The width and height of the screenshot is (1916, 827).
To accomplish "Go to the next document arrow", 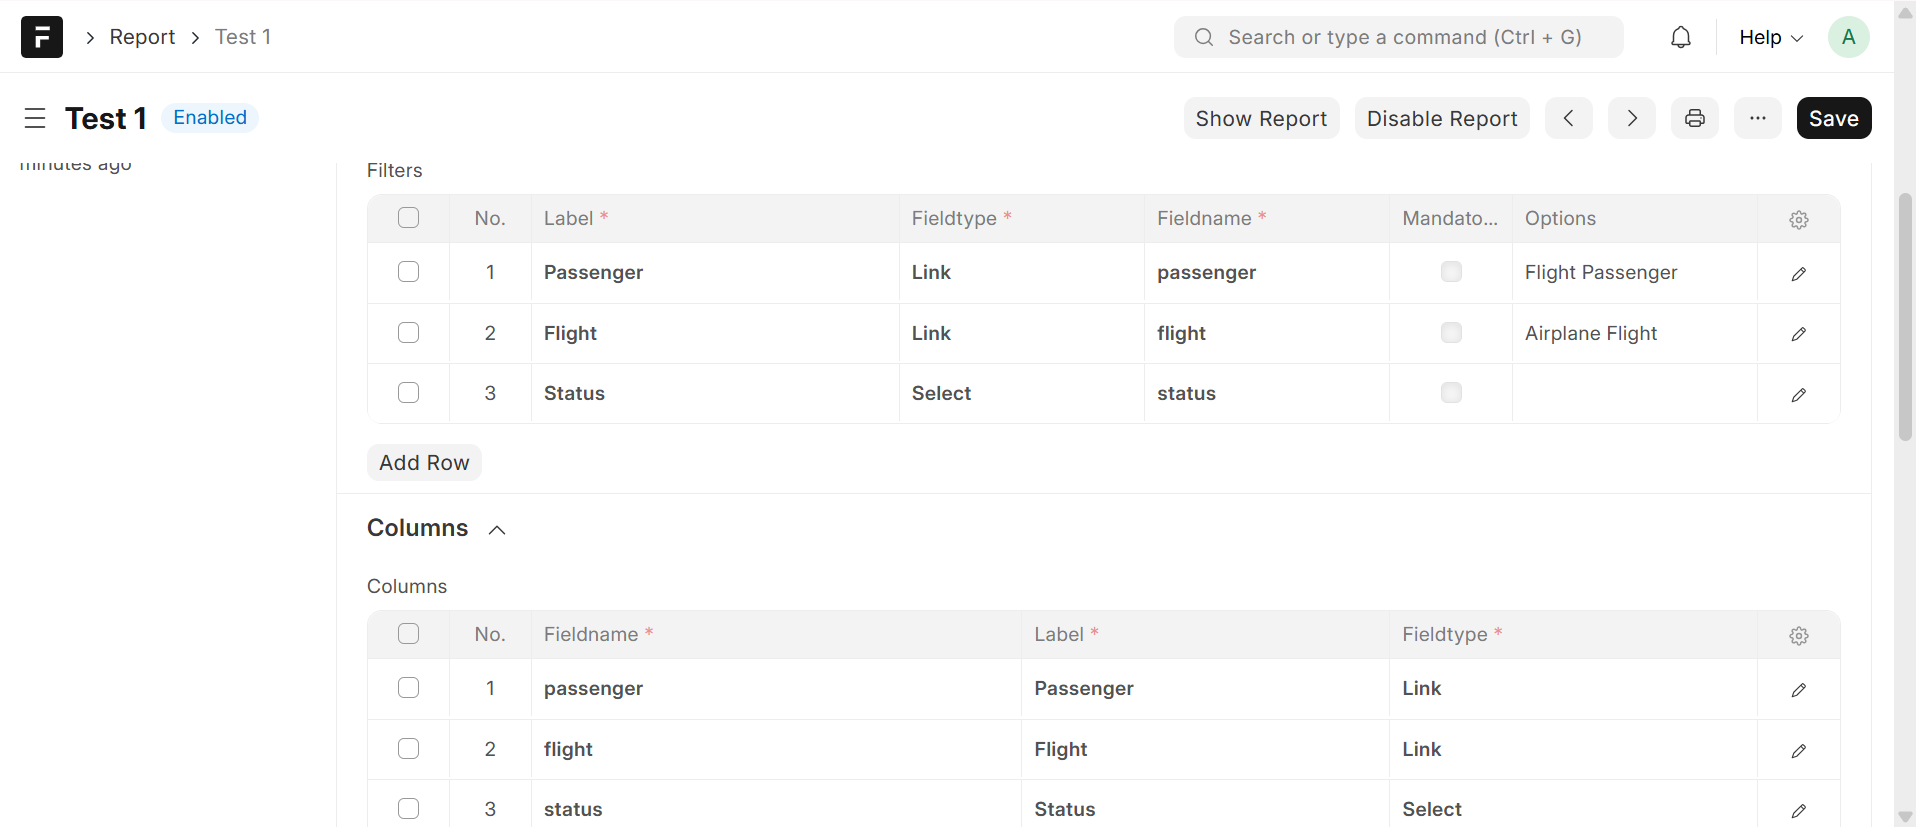I will [x=1631, y=118].
